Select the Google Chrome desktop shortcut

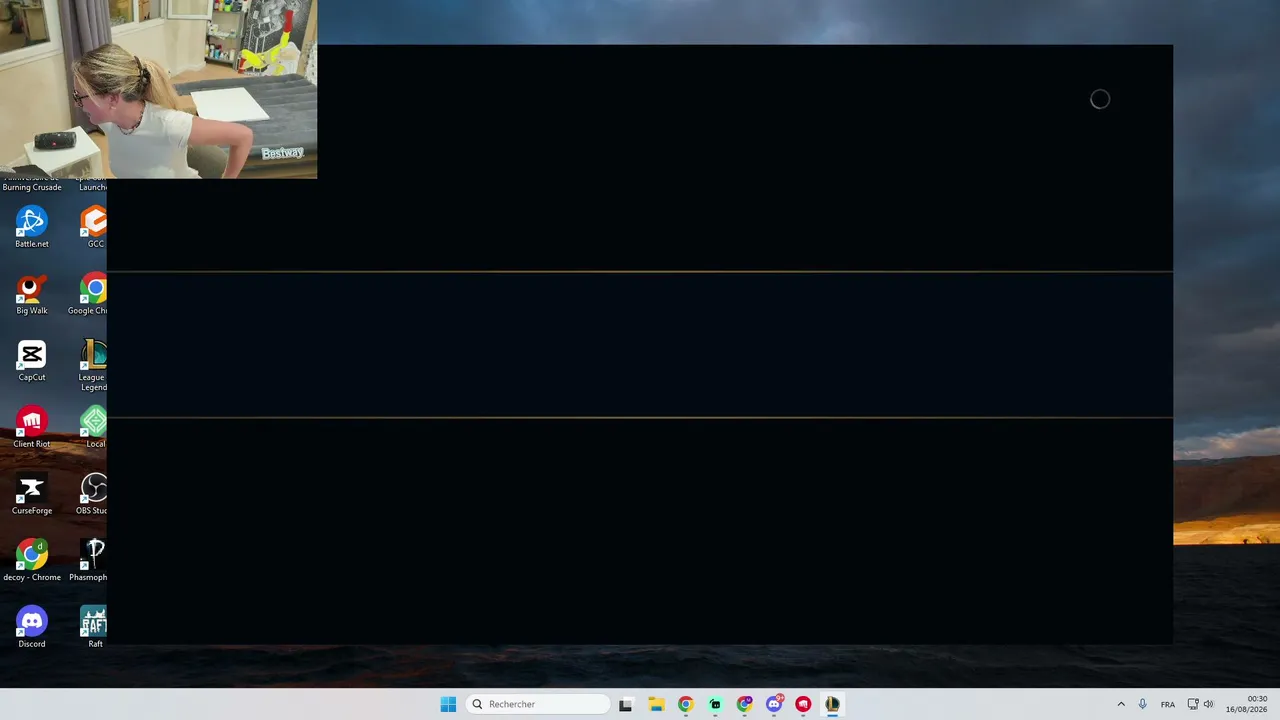90,294
